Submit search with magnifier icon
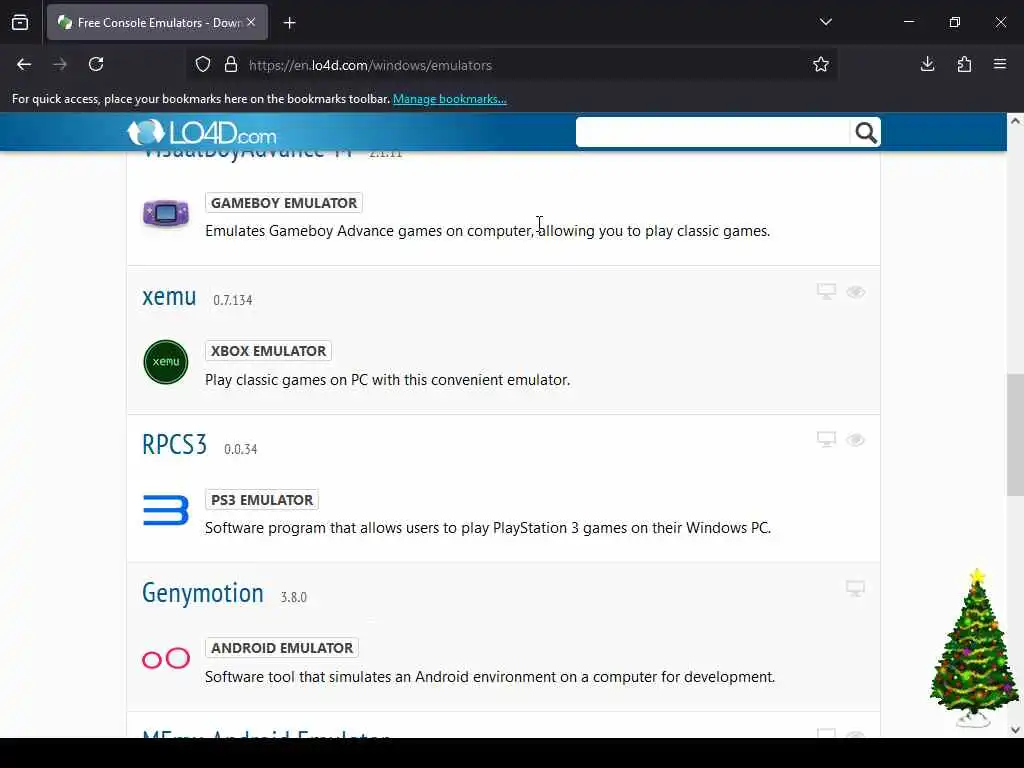Screen dimensions: 1024x768 866,133
